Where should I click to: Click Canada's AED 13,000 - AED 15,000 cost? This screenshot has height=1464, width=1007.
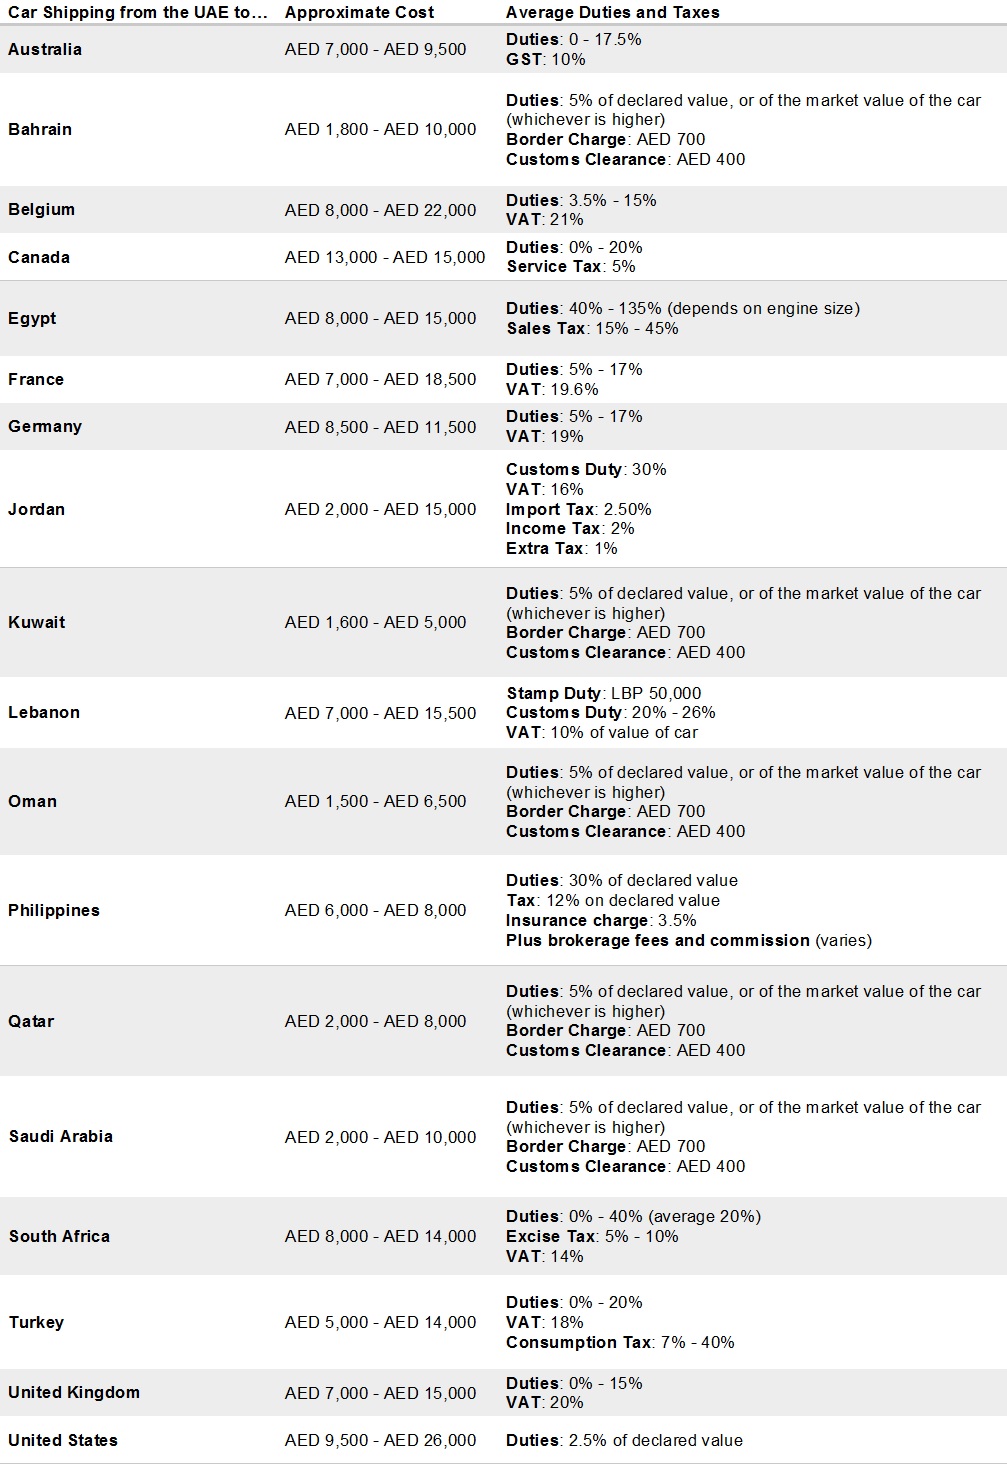click(x=385, y=257)
